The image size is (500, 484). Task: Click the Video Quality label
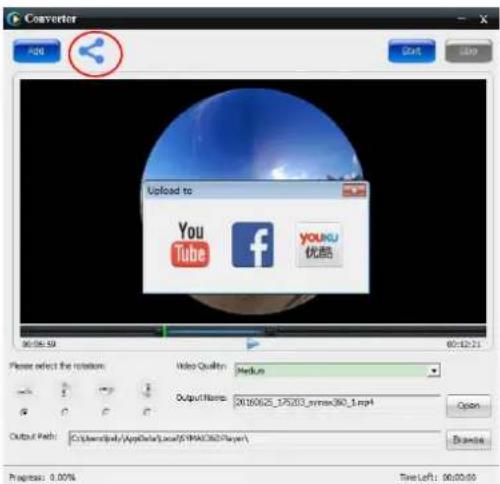201,366
